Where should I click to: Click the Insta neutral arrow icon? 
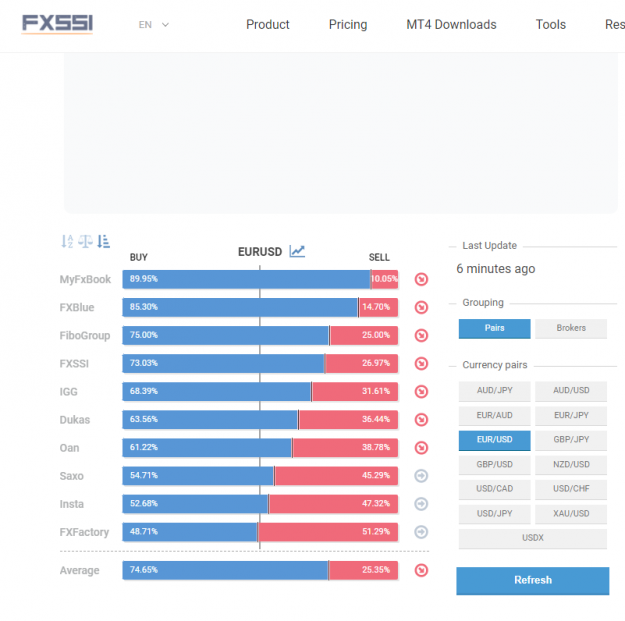pos(421,504)
